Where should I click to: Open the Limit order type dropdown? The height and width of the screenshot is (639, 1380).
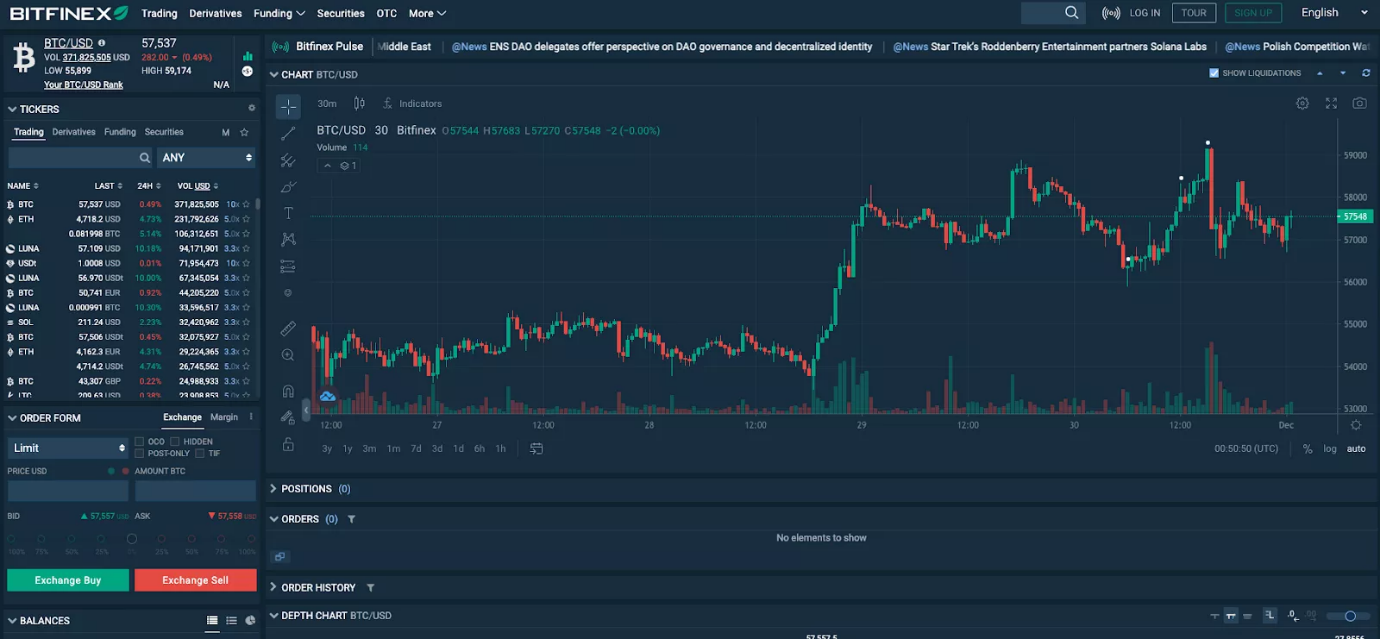(68, 447)
